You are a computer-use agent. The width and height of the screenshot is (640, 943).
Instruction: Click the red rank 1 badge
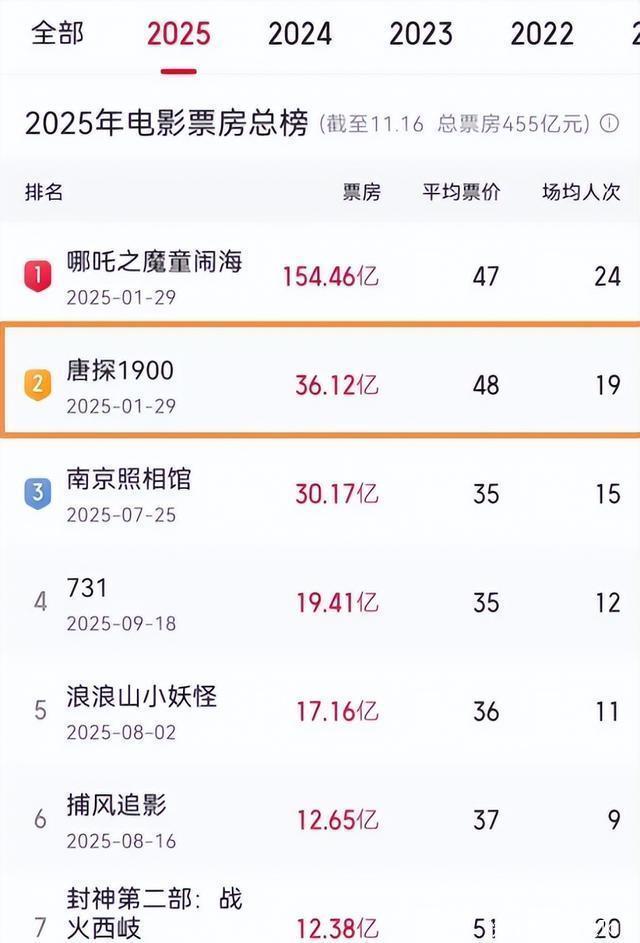[x=37, y=275]
